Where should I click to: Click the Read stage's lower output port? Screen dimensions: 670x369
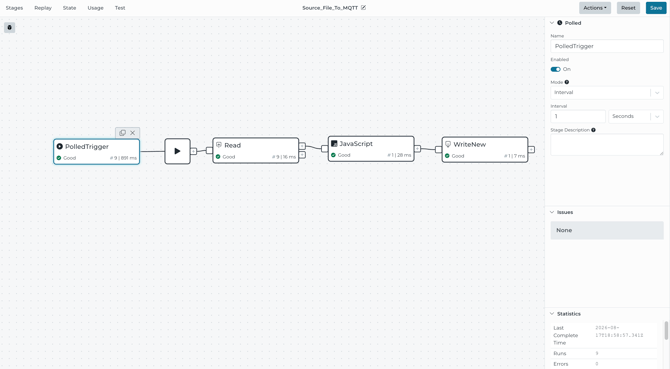click(302, 155)
